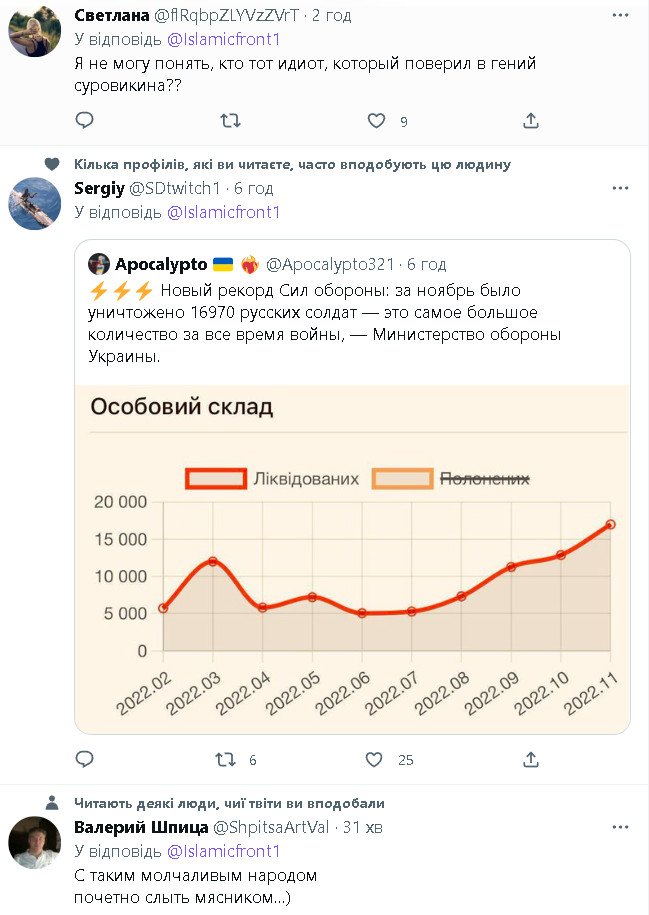Open Sergiy's profile name
Screen dimensions: 649x915
point(98,188)
